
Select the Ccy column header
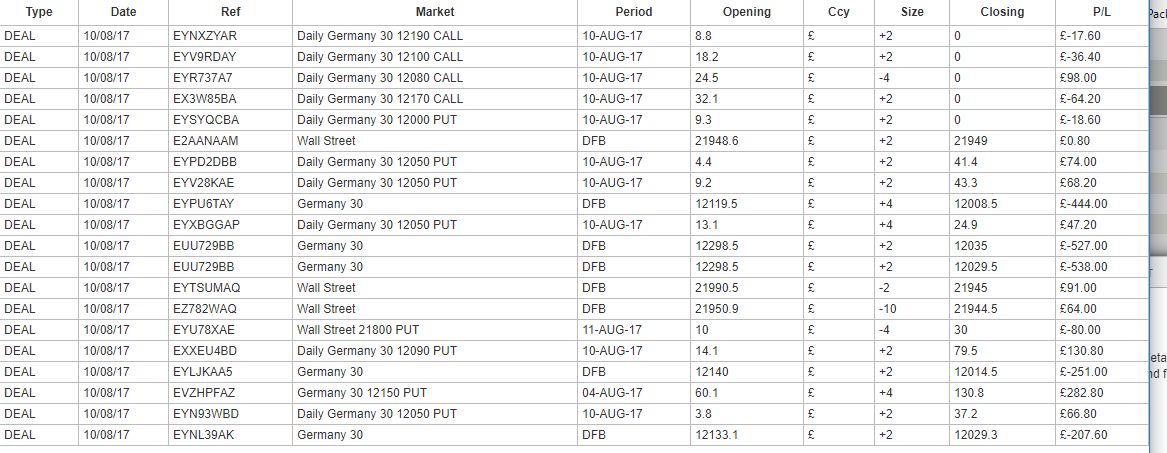coord(838,12)
